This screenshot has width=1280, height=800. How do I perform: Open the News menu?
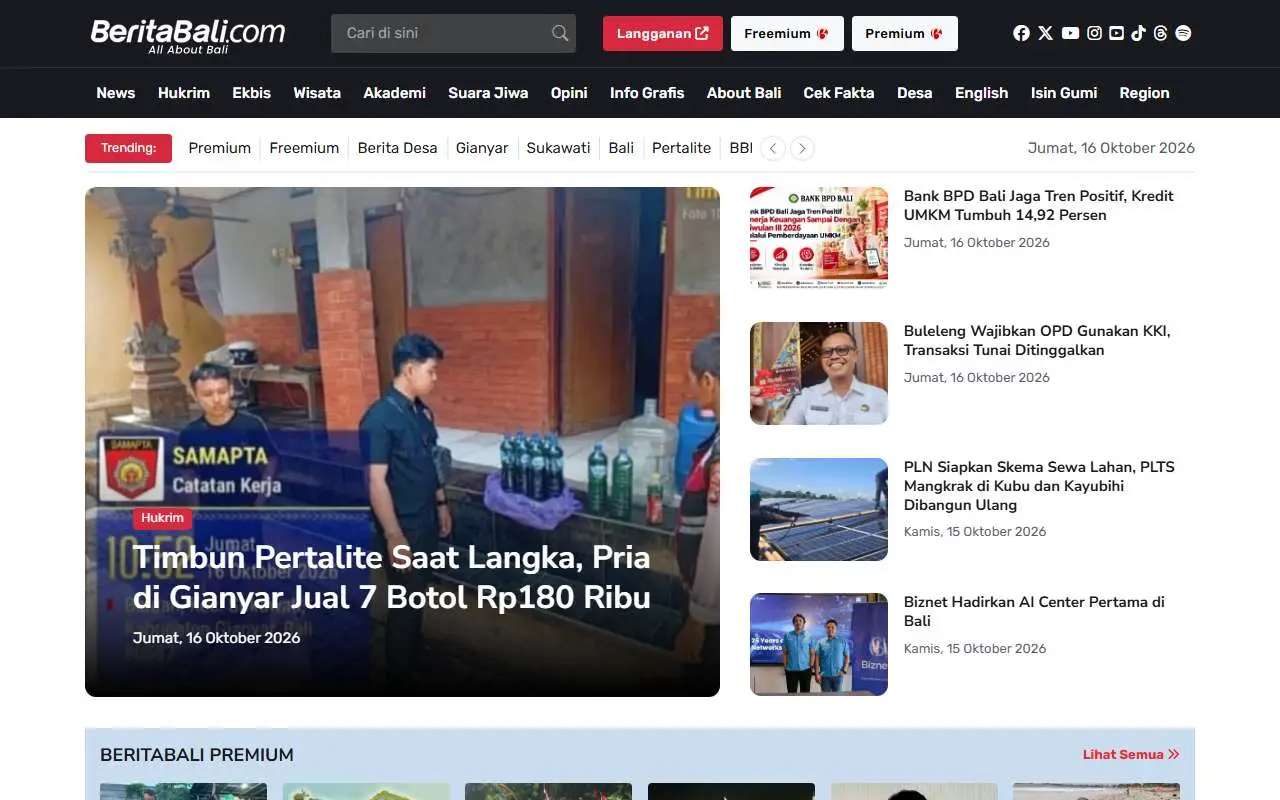(x=116, y=93)
